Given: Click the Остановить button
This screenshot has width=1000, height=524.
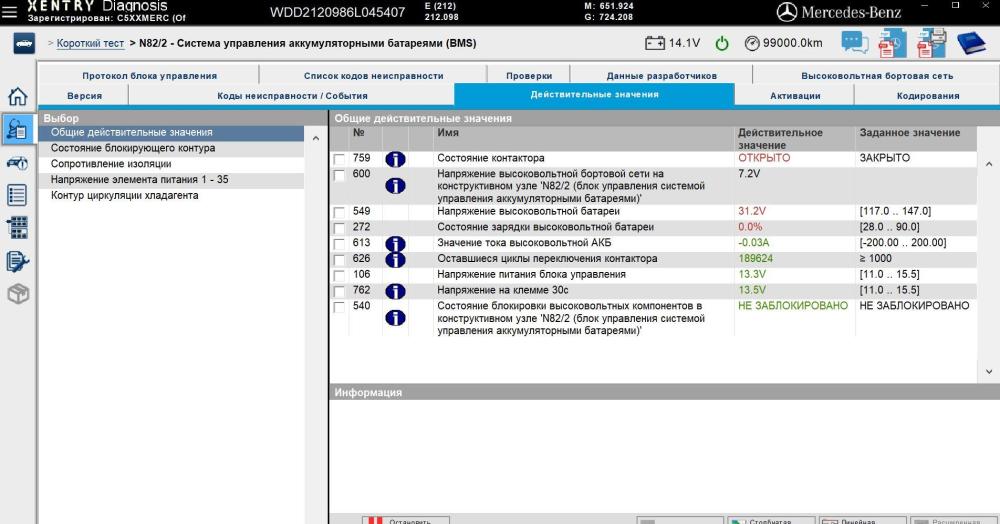Looking at the screenshot, I should point(406,520).
